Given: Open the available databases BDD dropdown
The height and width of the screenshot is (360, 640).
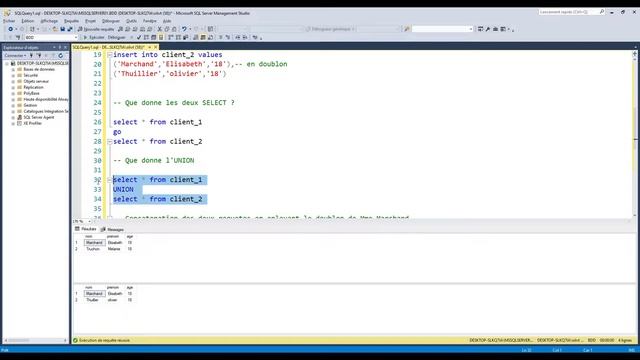Looking at the screenshot, I should pyautogui.click(x=51, y=37).
